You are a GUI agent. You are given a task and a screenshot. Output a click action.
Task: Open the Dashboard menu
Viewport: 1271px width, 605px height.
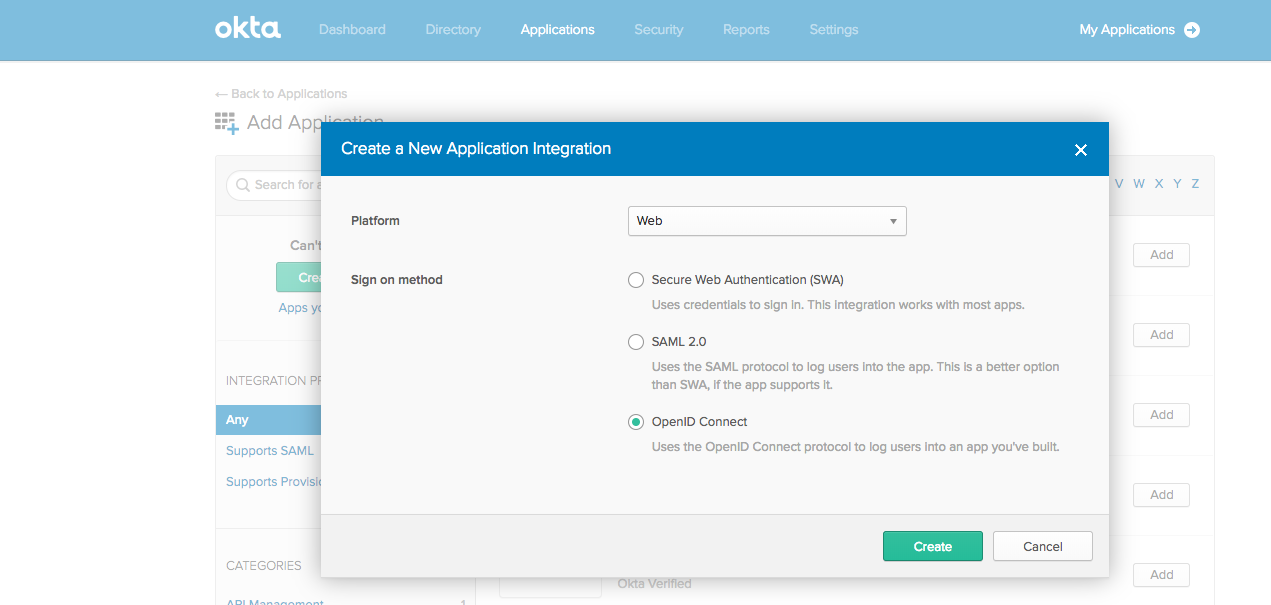tap(352, 30)
